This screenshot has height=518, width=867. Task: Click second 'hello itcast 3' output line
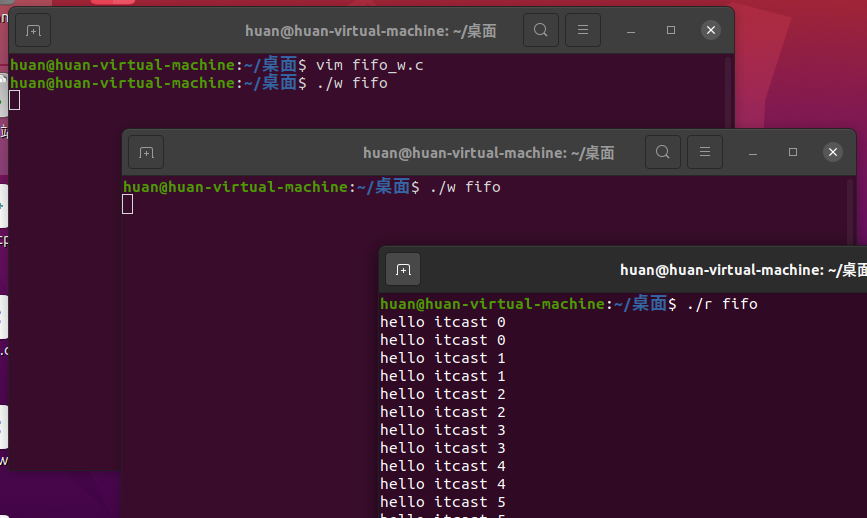tap(443, 448)
